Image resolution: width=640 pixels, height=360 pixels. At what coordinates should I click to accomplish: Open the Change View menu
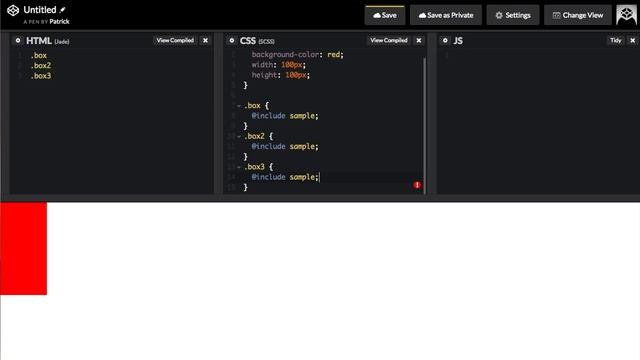click(578, 15)
